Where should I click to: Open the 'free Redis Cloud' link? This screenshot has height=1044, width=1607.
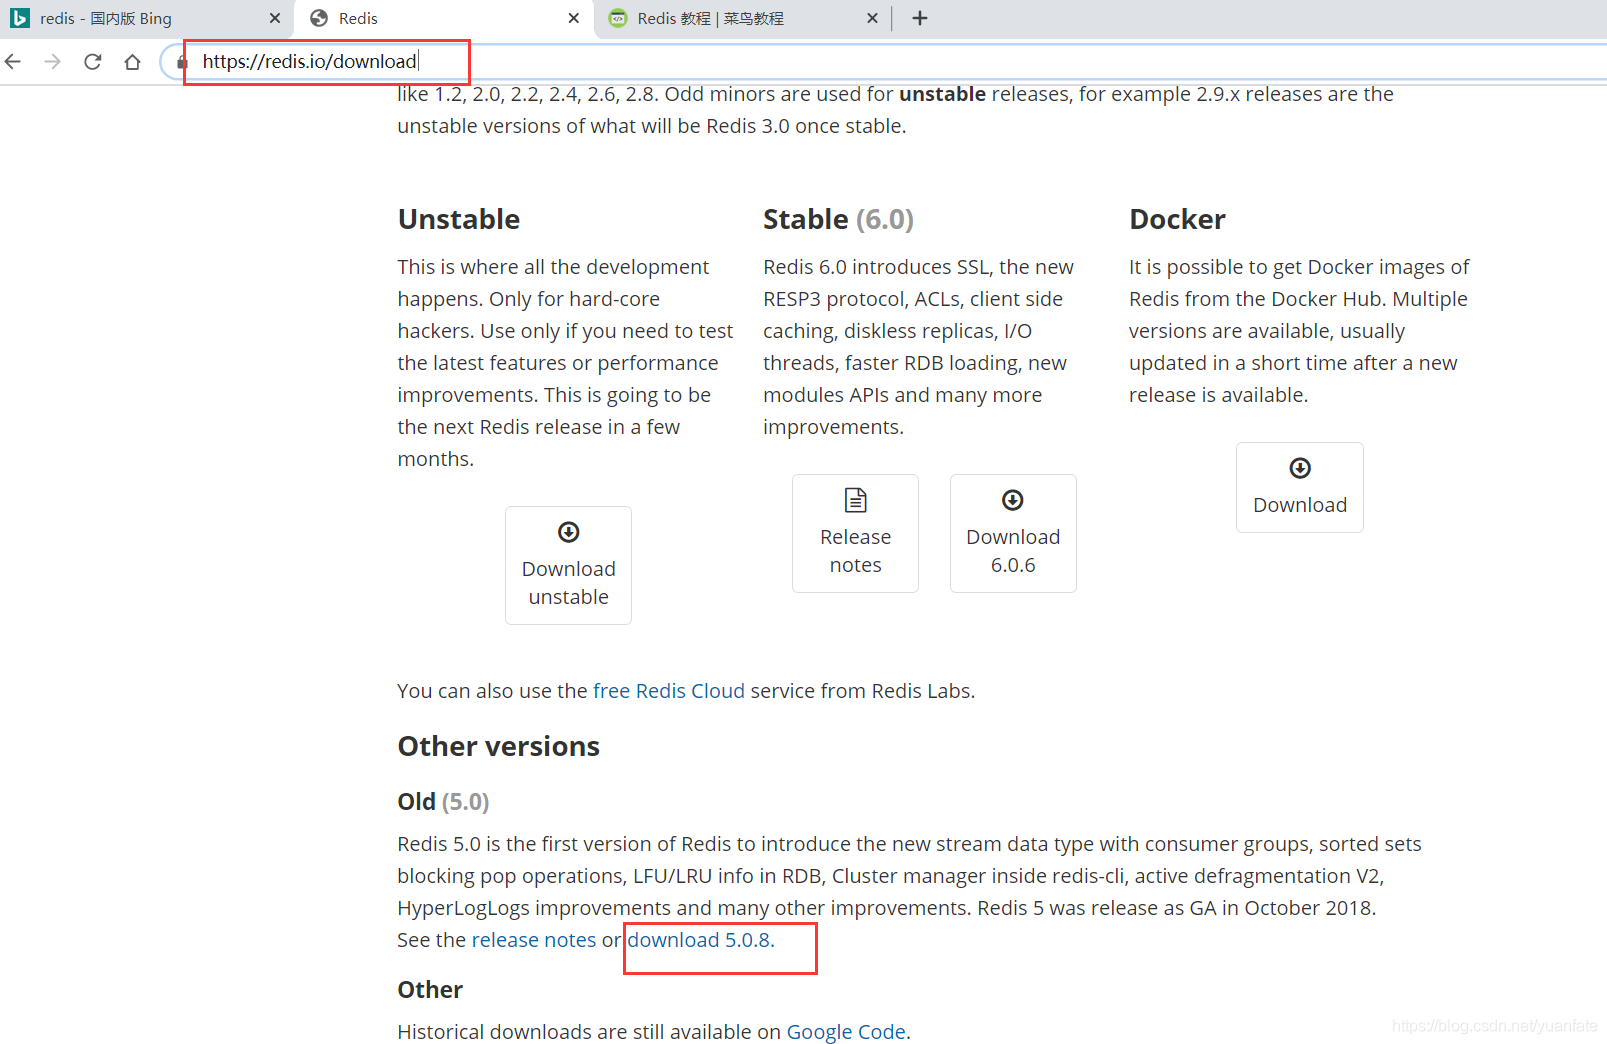click(x=668, y=691)
